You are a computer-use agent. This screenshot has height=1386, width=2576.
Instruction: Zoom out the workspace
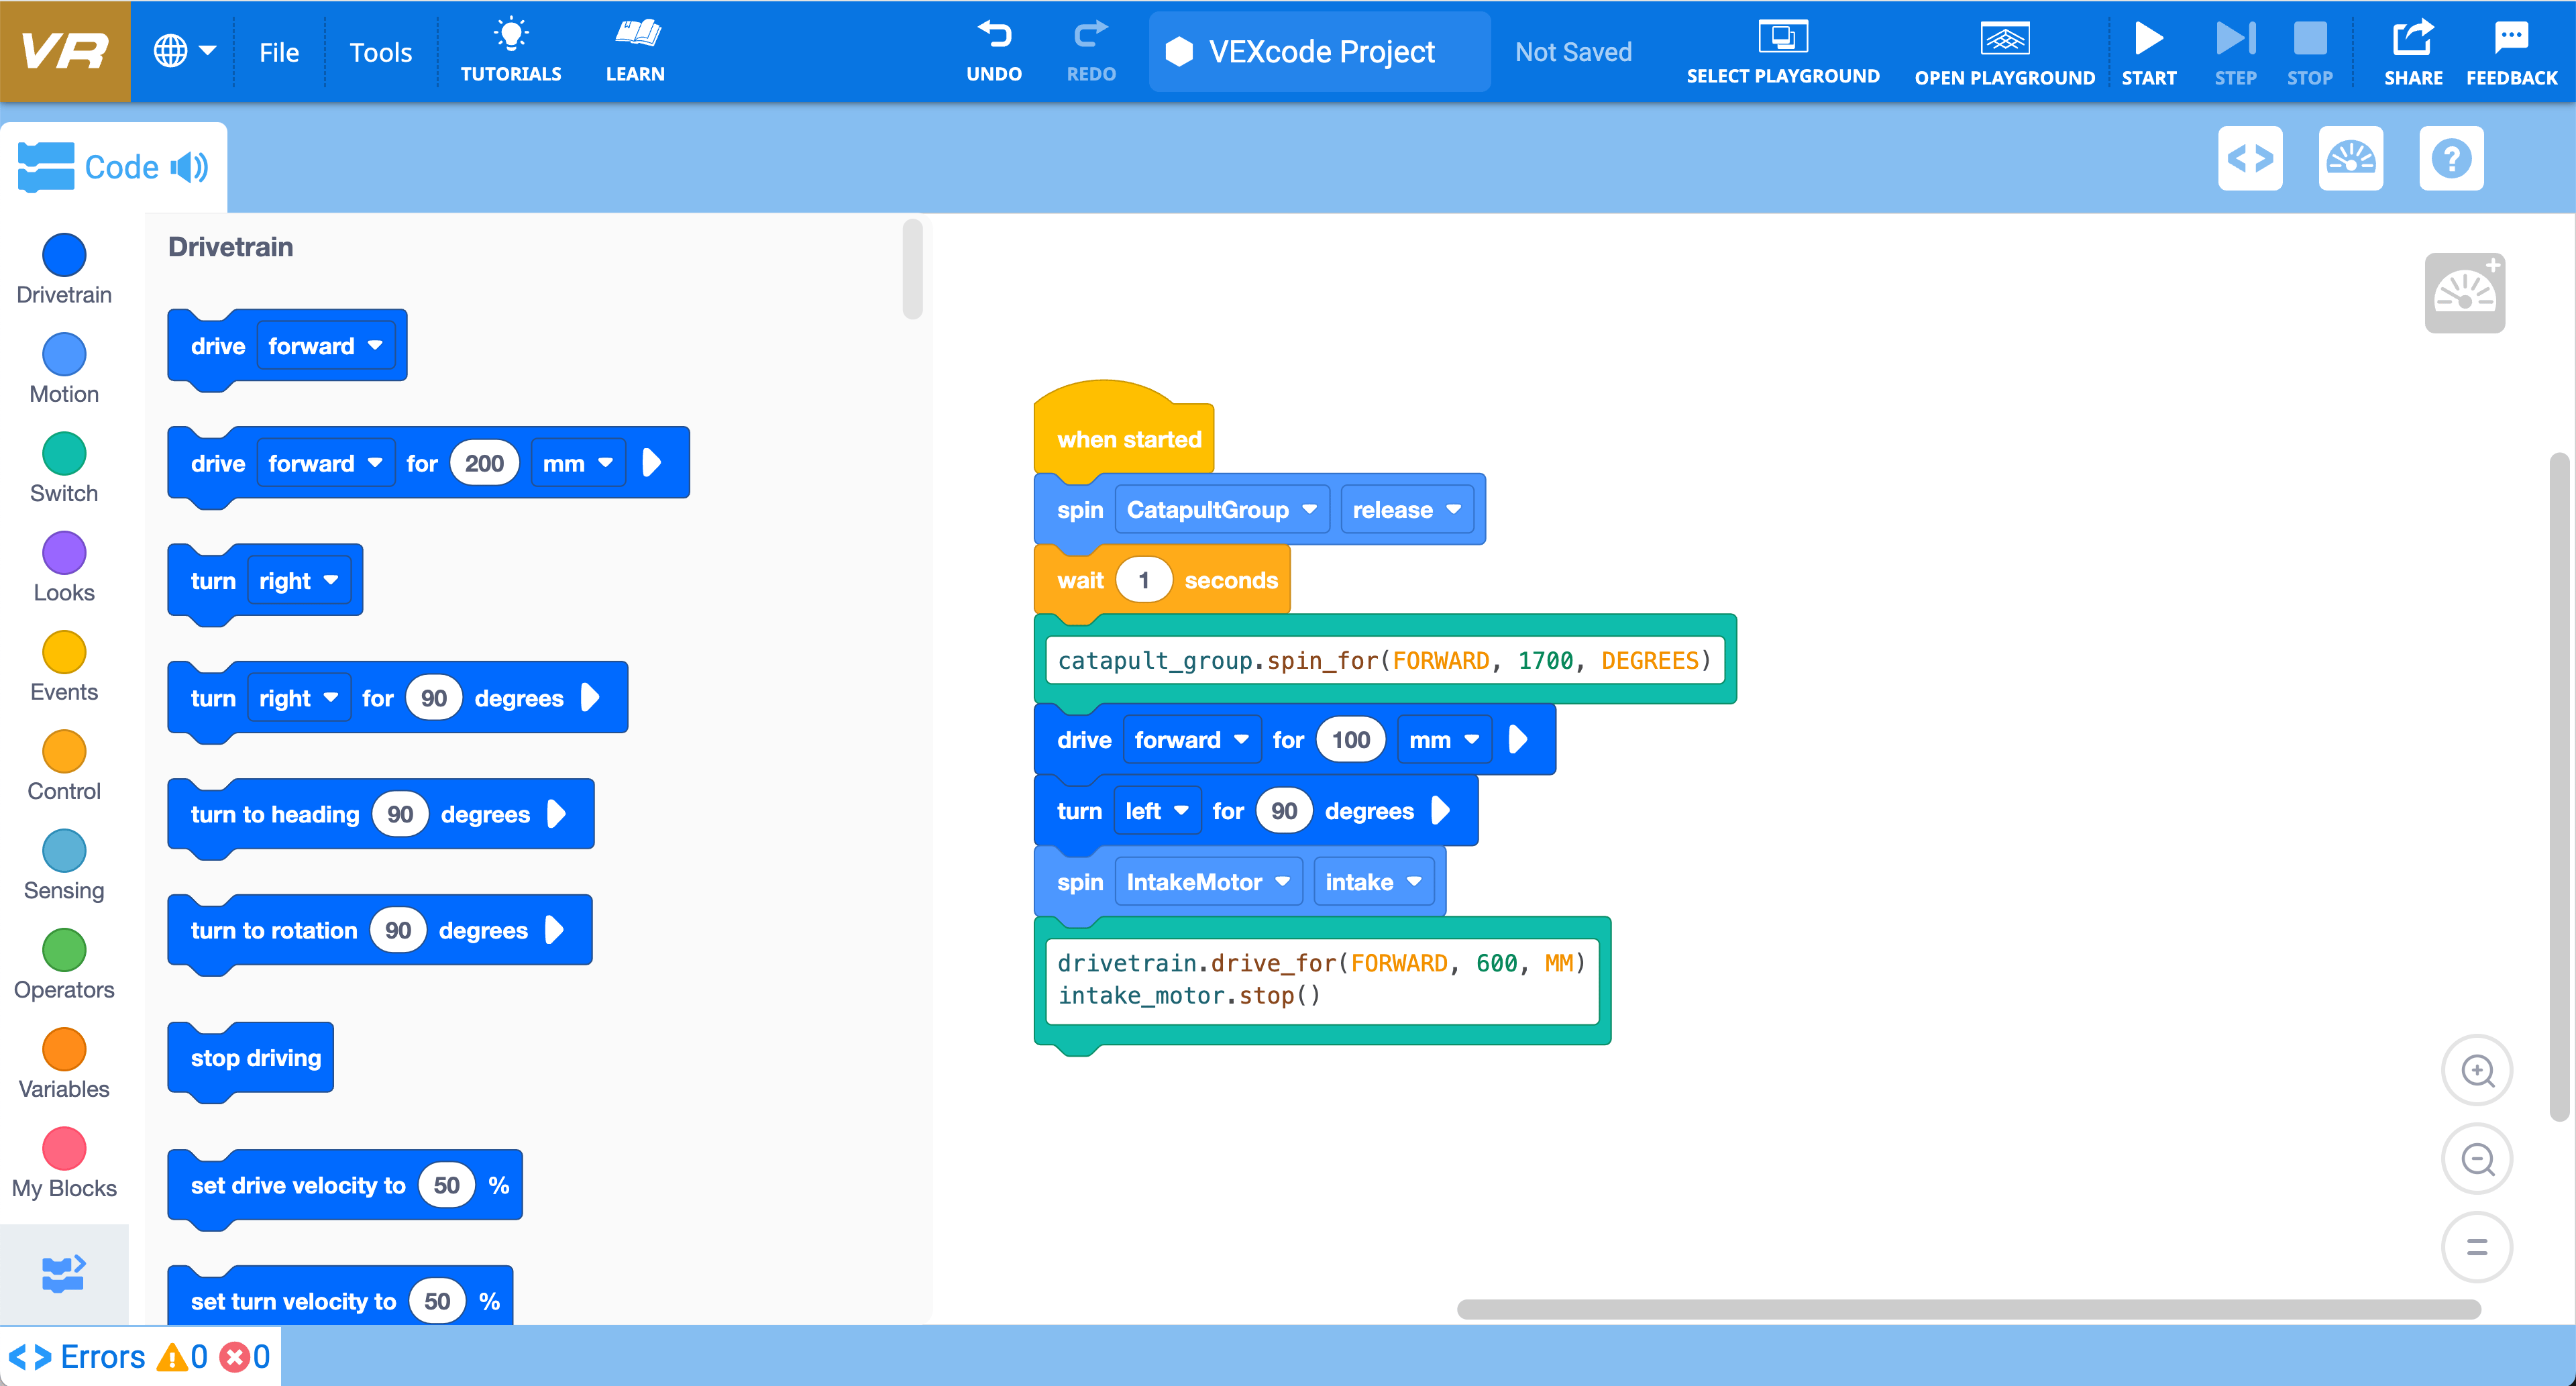click(2477, 1159)
